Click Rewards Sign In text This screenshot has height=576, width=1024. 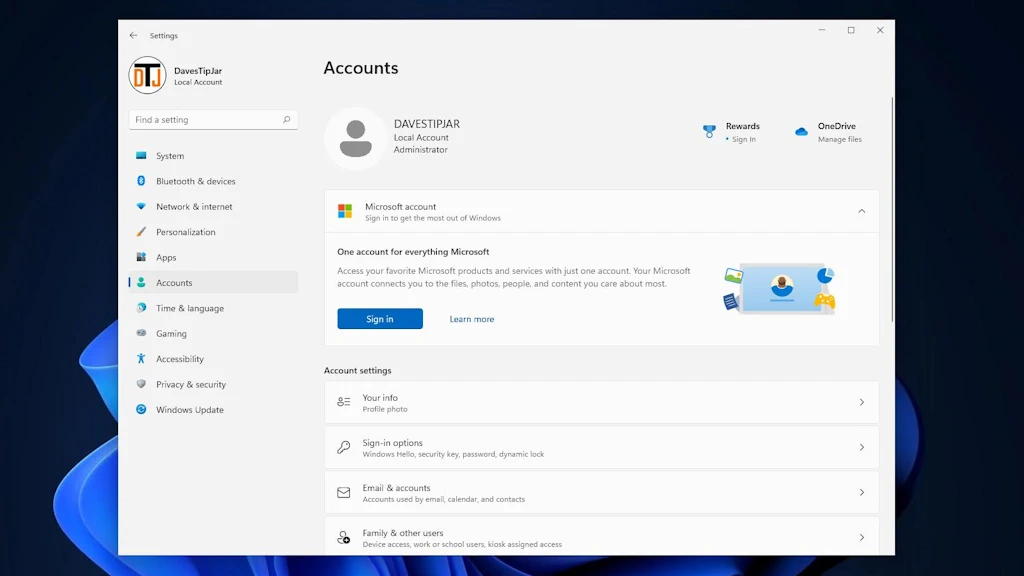pos(743,139)
